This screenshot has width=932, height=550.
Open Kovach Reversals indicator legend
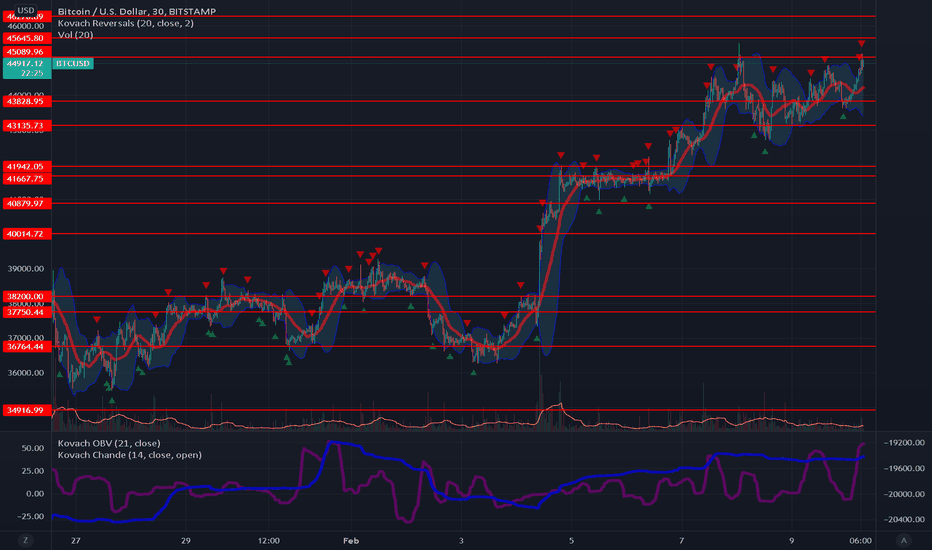click(125, 23)
